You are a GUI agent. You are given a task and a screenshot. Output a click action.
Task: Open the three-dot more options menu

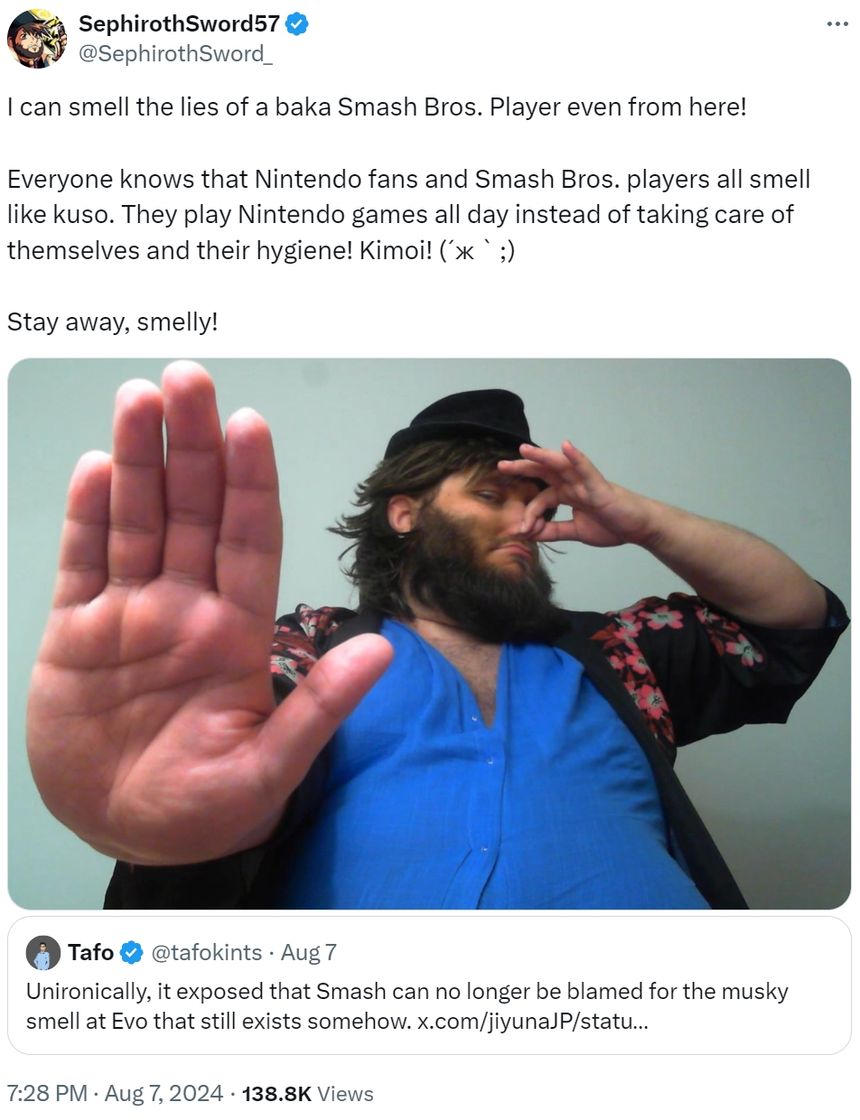pyautogui.click(x=837, y=24)
